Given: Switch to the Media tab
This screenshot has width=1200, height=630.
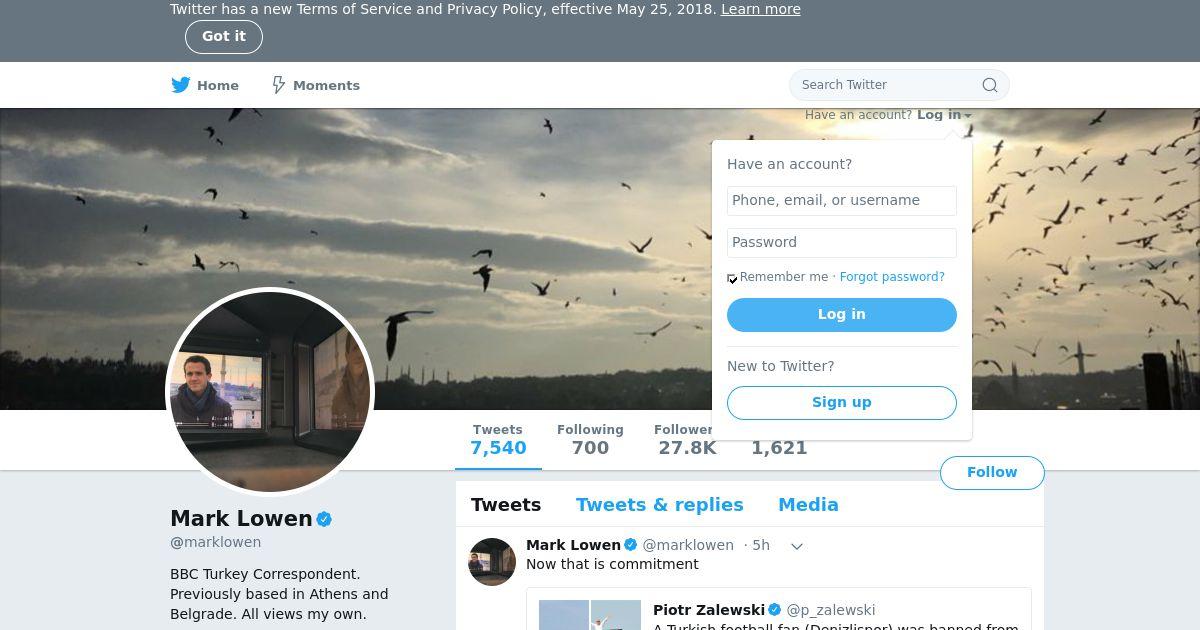Looking at the screenshot, I should tap(808, 505).
